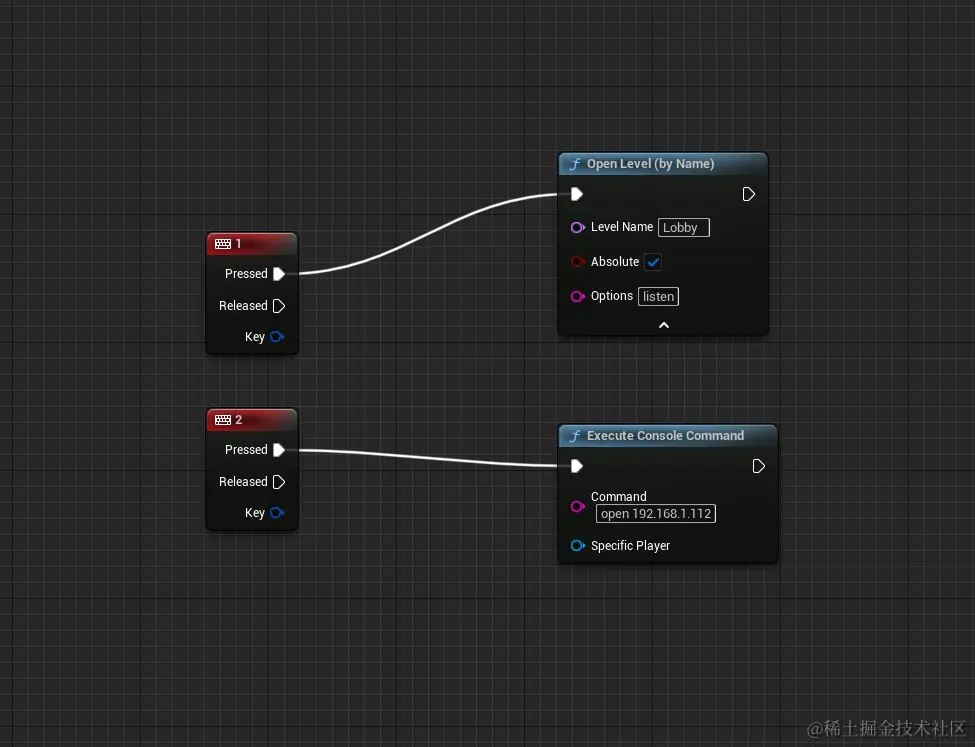
Task: Click Open Level input execution pin
Action: pos(576,194)
